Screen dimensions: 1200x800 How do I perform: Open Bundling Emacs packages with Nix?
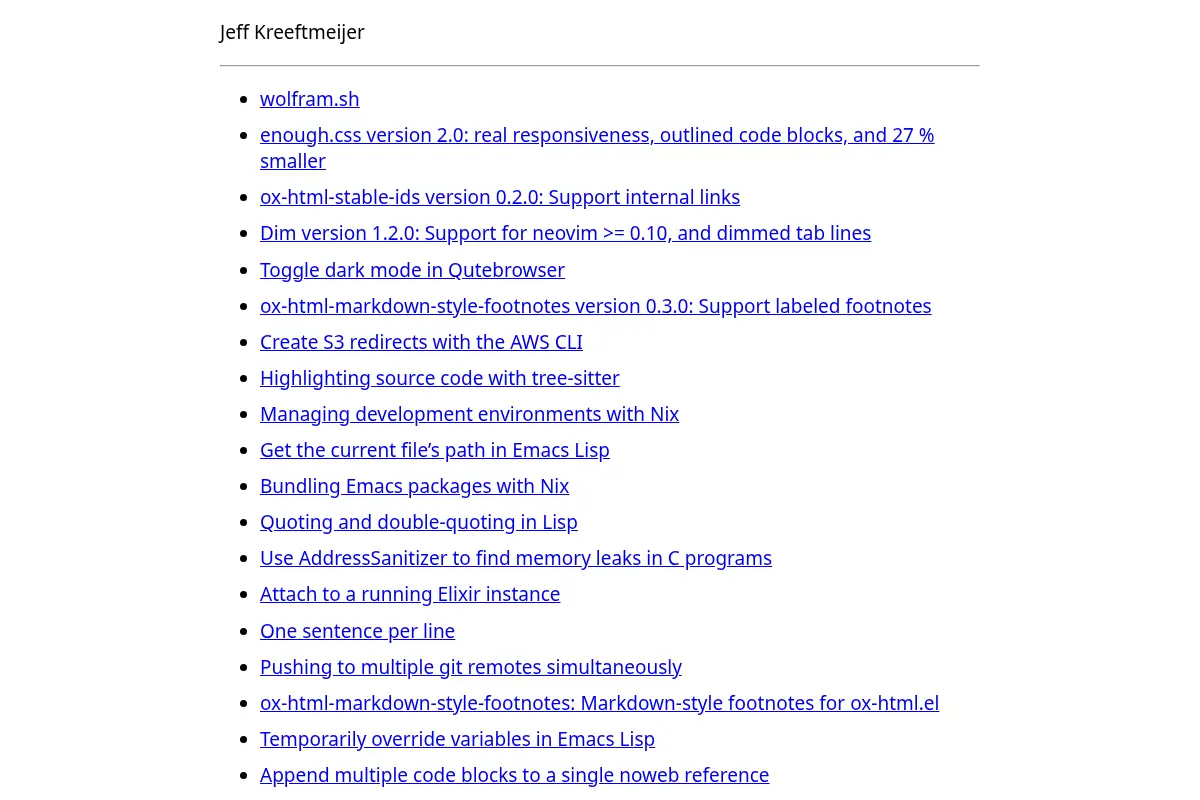[414, 486]
